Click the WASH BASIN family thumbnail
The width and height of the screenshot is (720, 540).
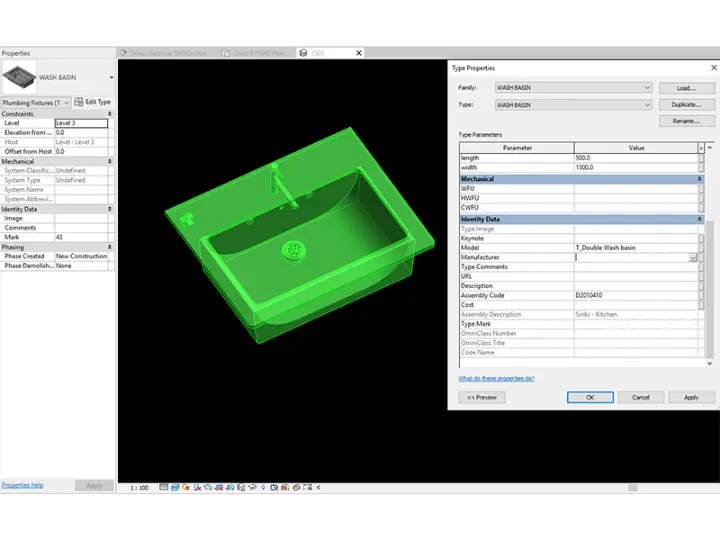click(x=19, y=78)
